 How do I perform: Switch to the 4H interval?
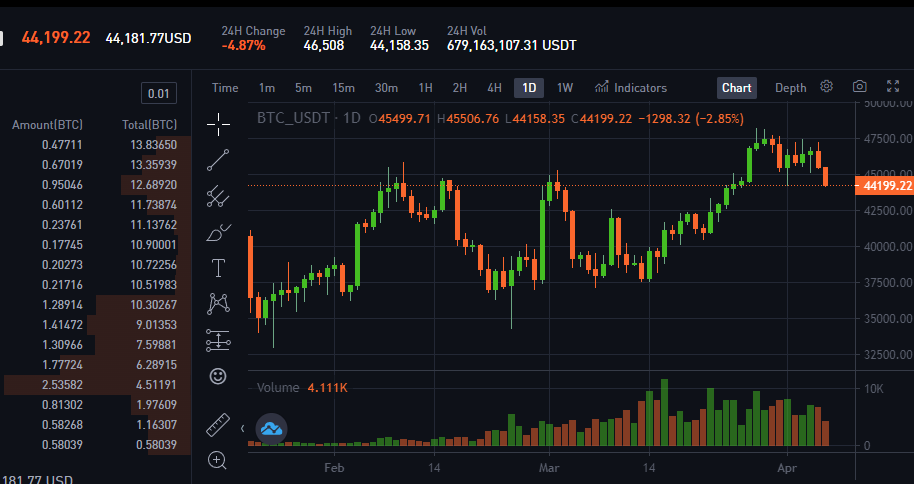coord(494,88)
